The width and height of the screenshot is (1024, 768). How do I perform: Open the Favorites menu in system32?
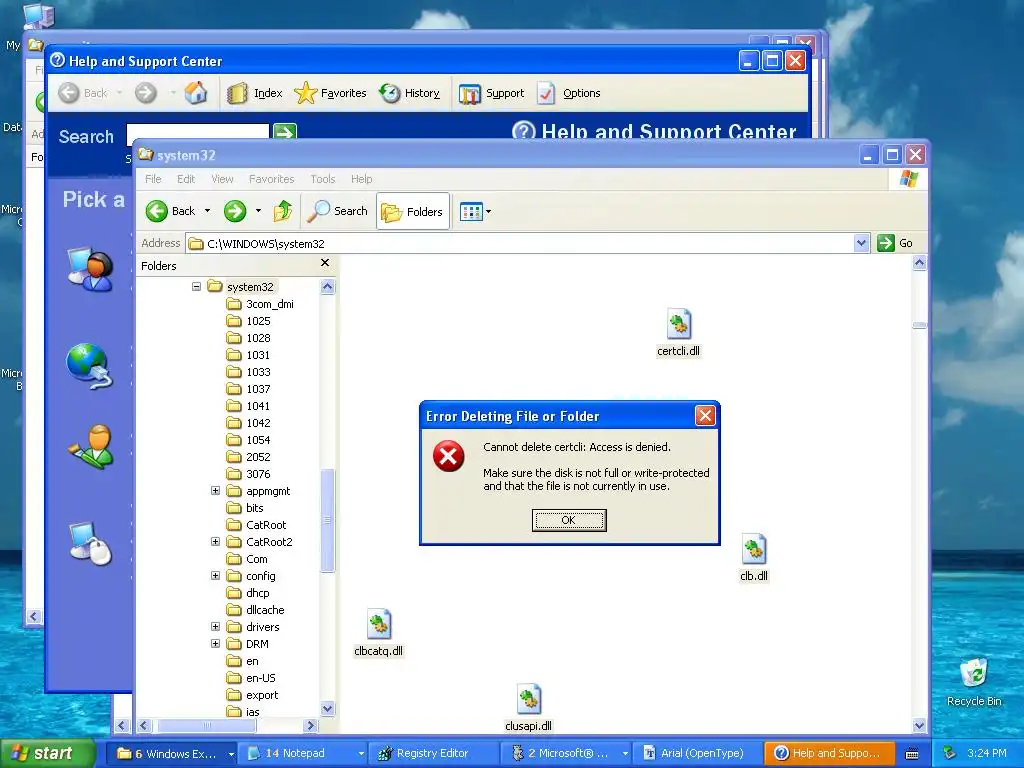[272, 179]
